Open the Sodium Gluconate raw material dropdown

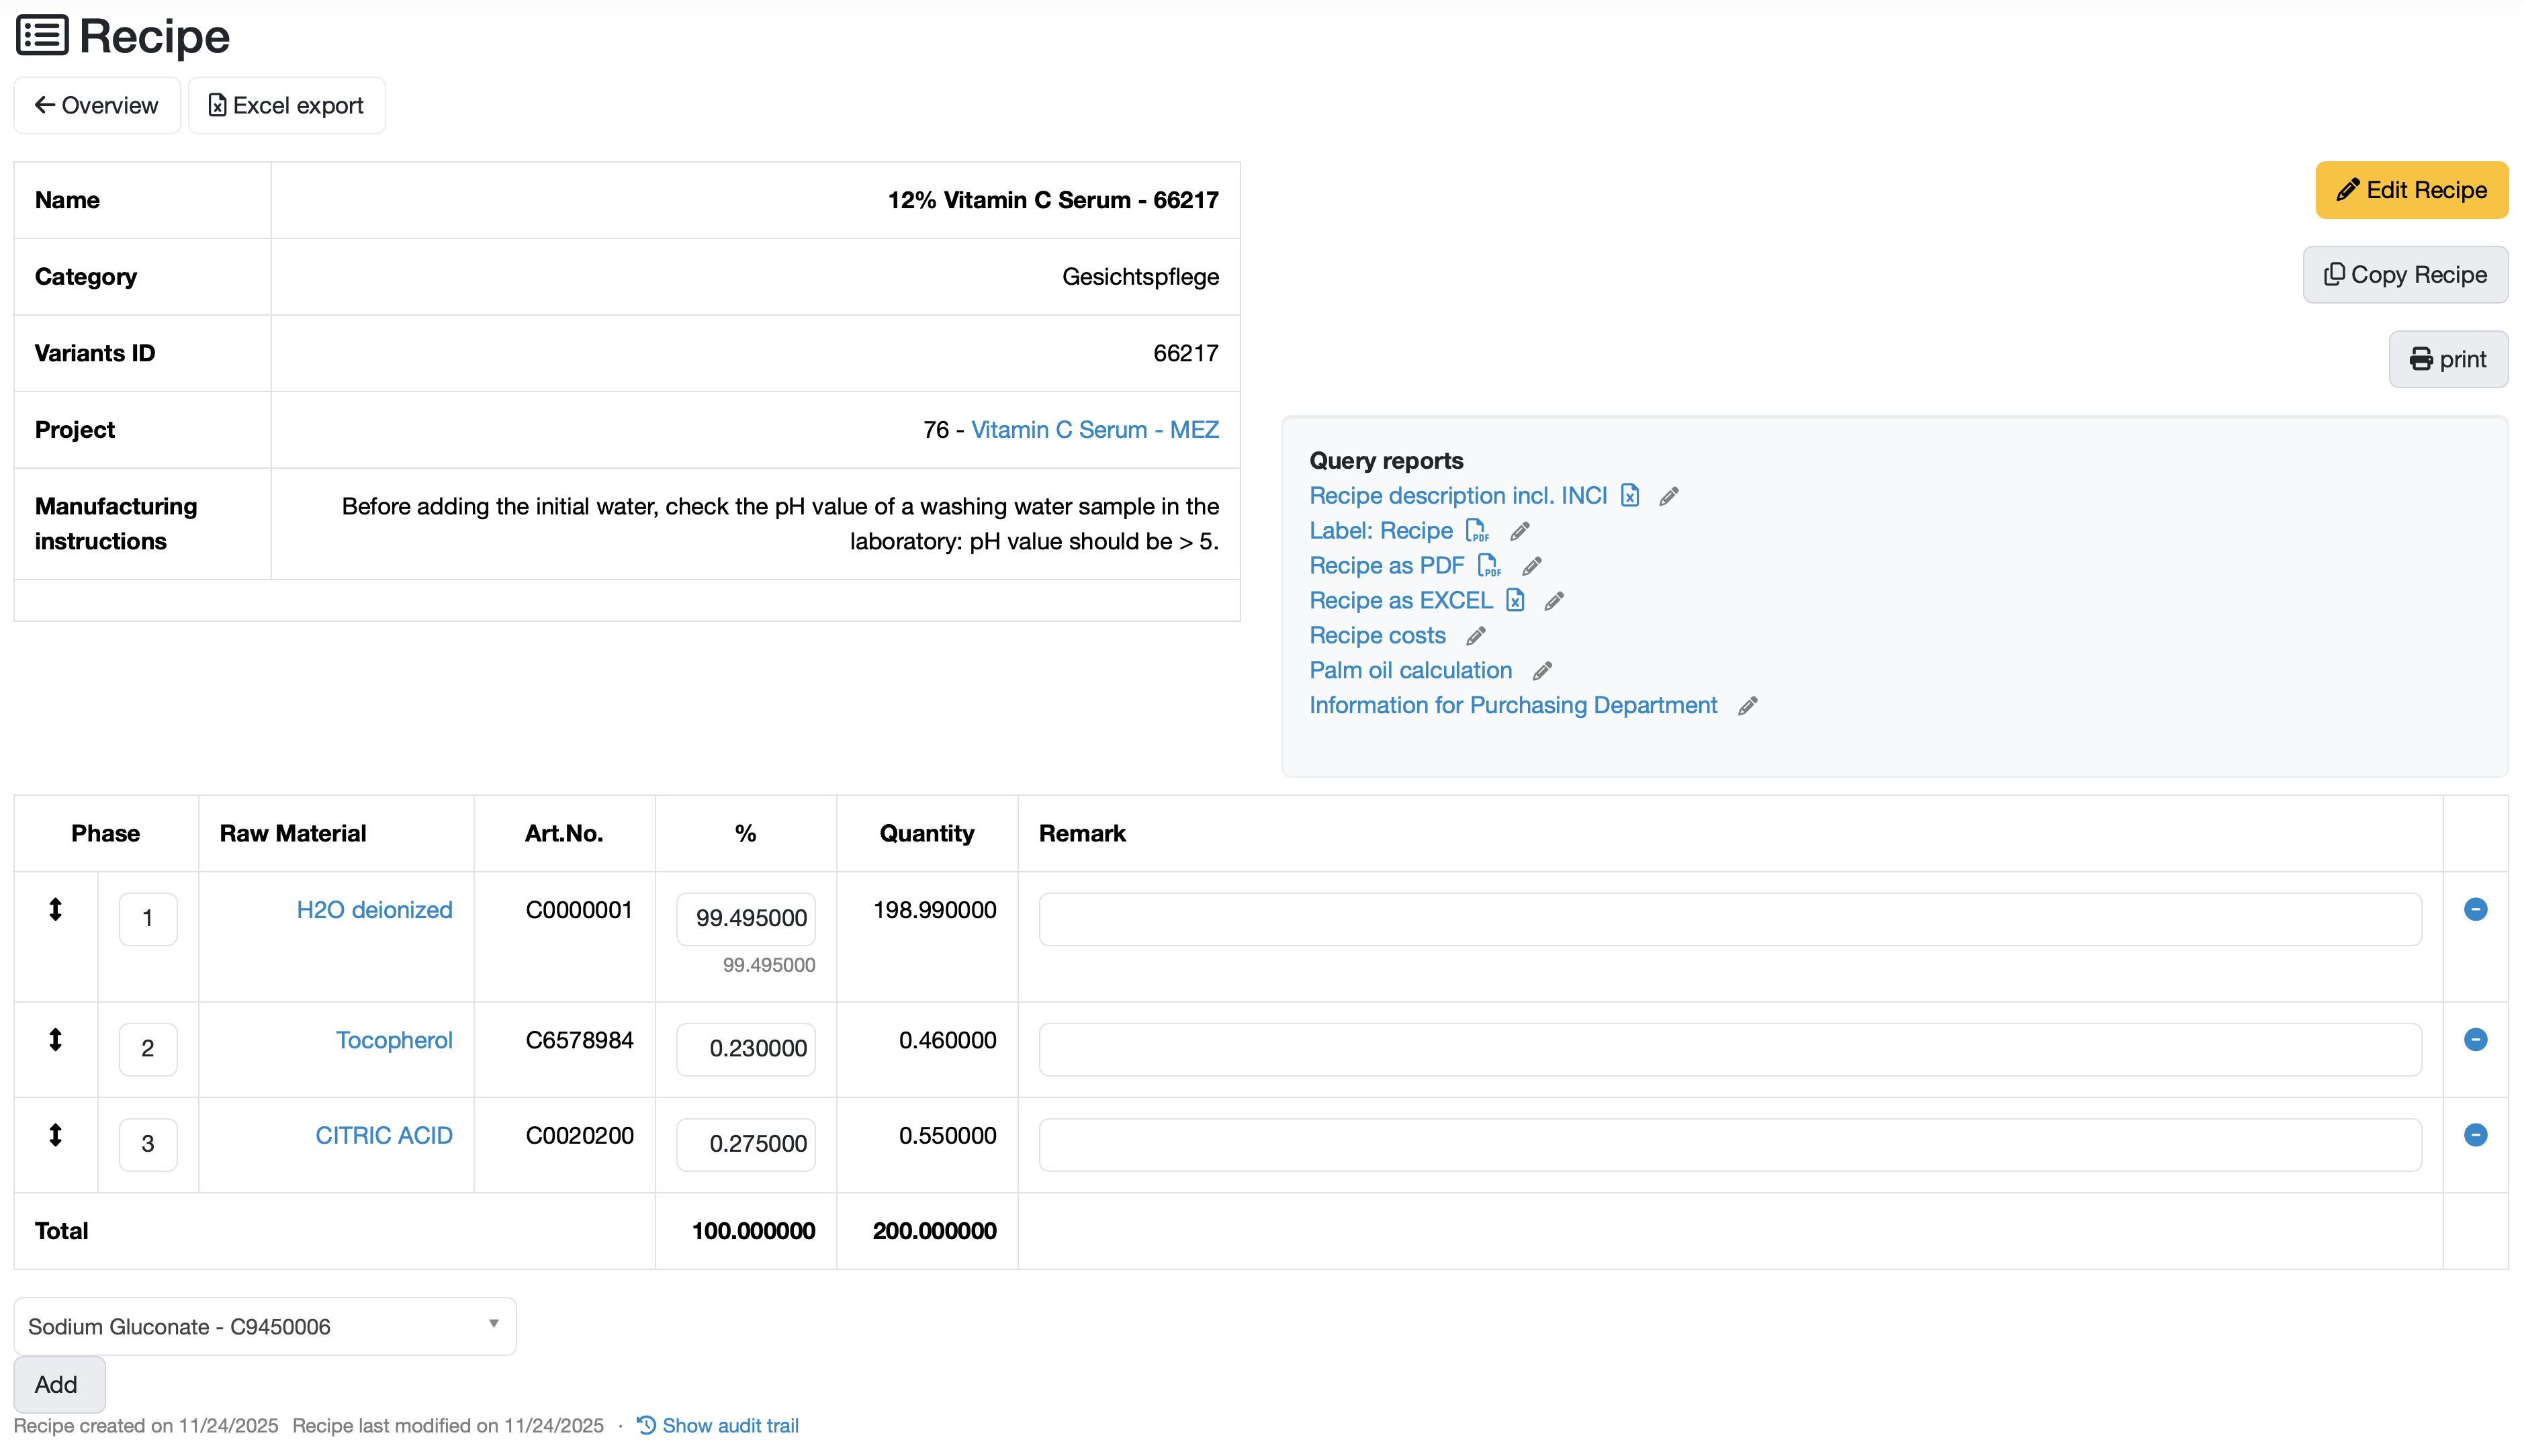coord(264,1326)
